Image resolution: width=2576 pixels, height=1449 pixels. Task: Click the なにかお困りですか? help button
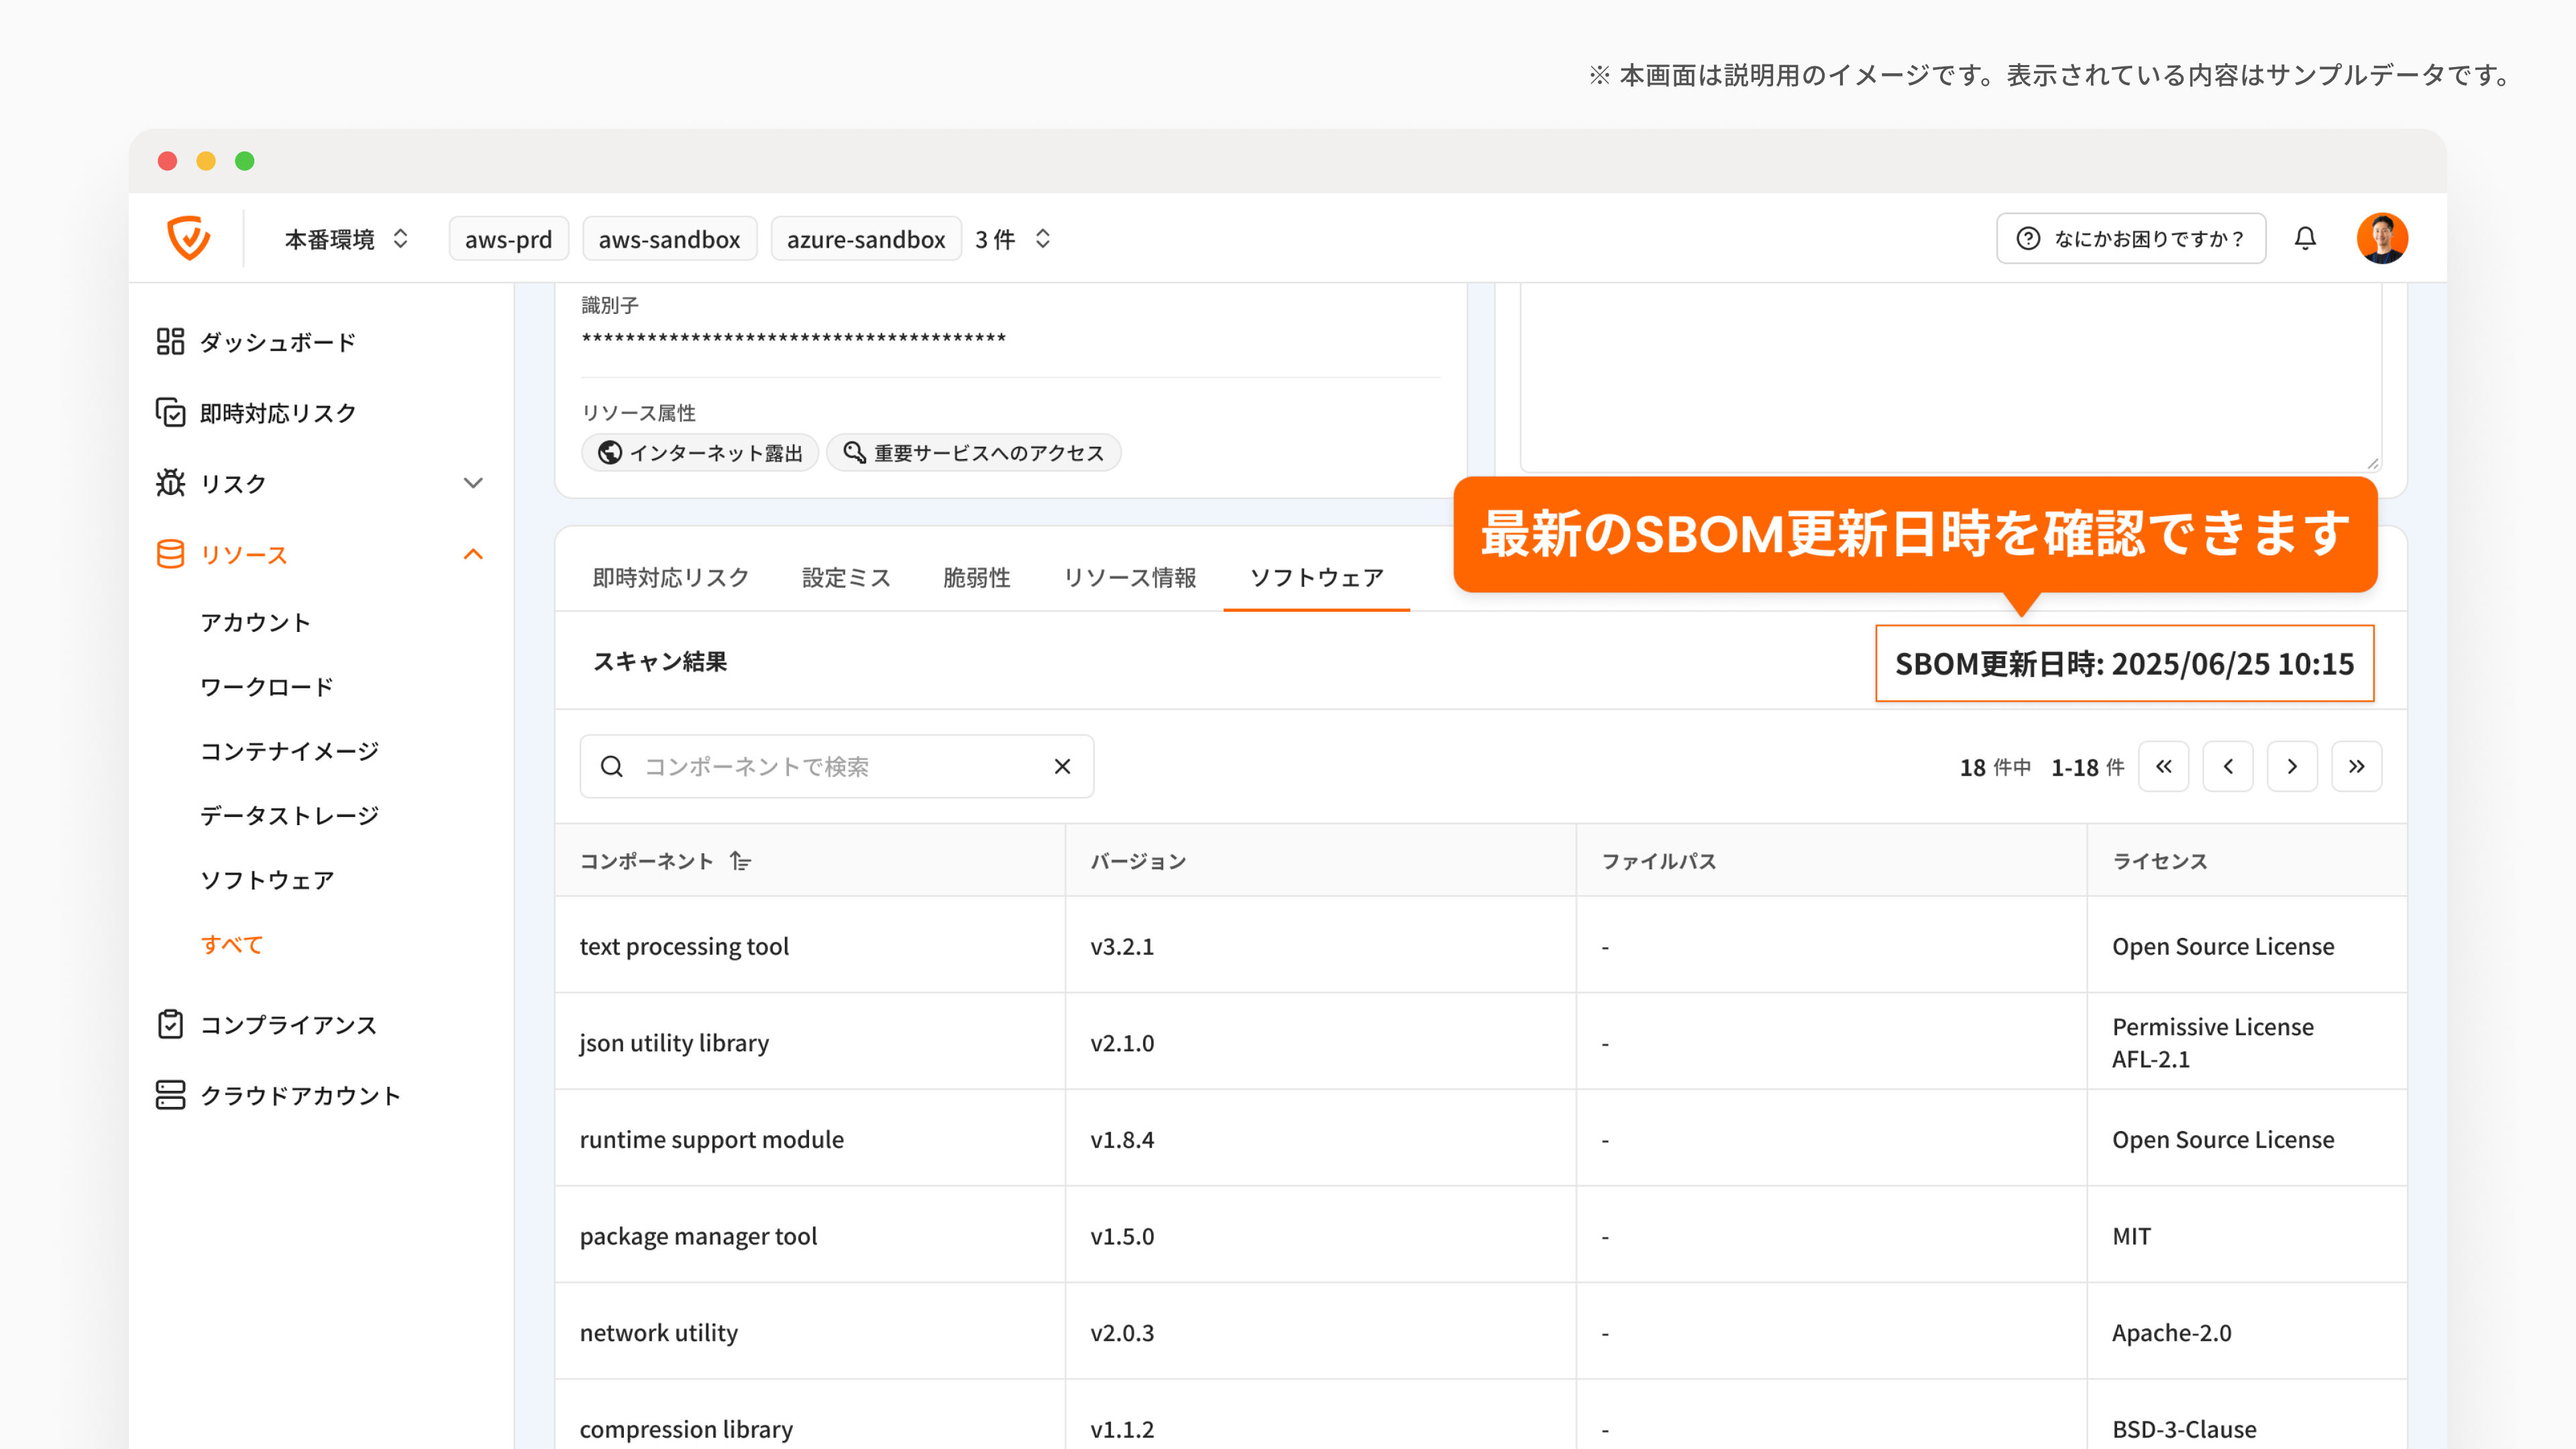tap(2131, 239)
